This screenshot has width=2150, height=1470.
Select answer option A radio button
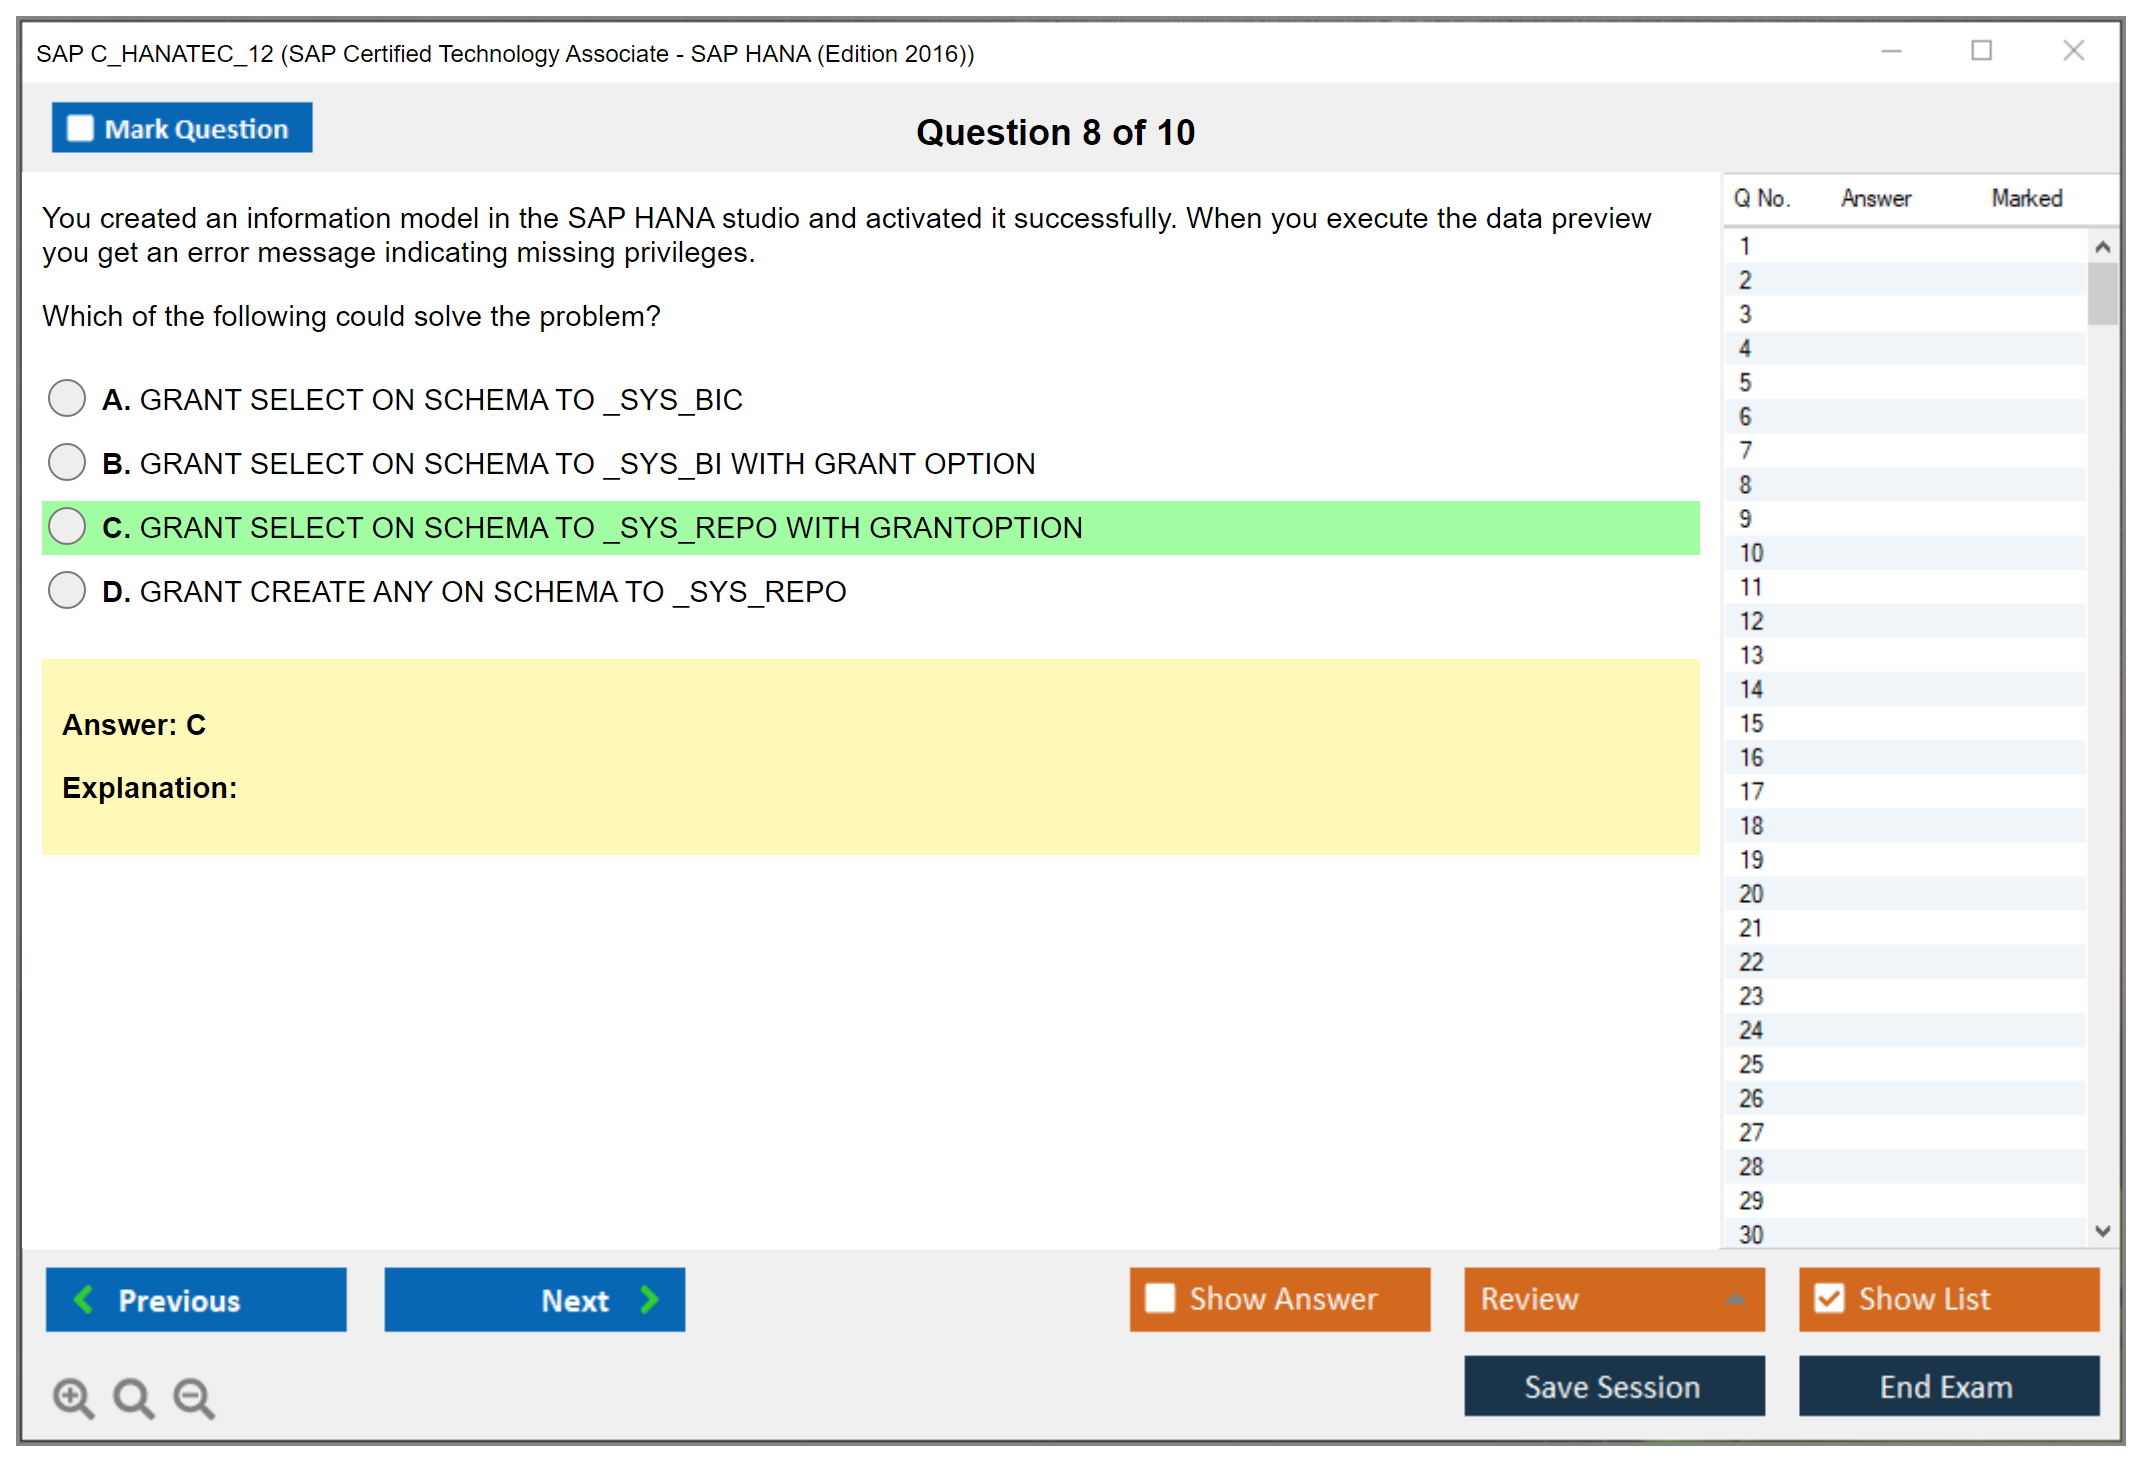tap(67, 398)
